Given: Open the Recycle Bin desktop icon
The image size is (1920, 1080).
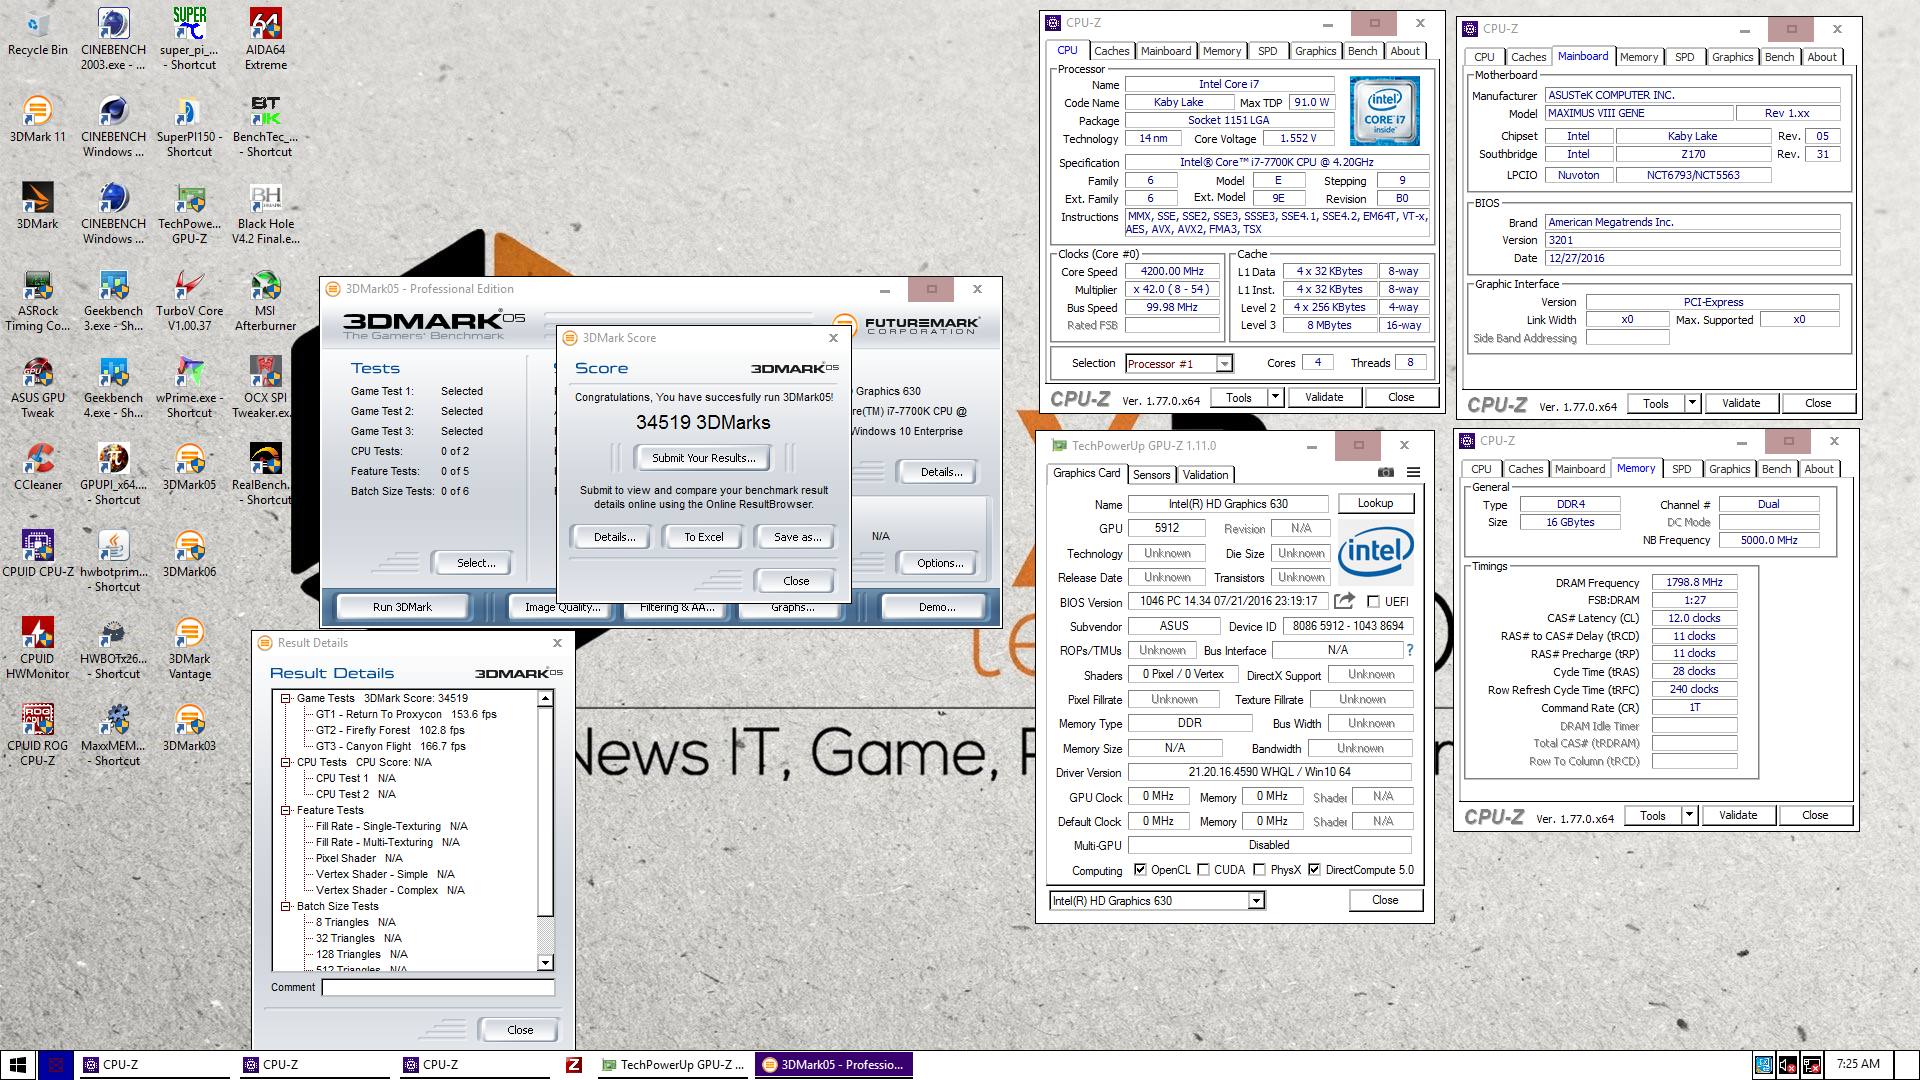Looking at the screenshot, I should (38, 33).
